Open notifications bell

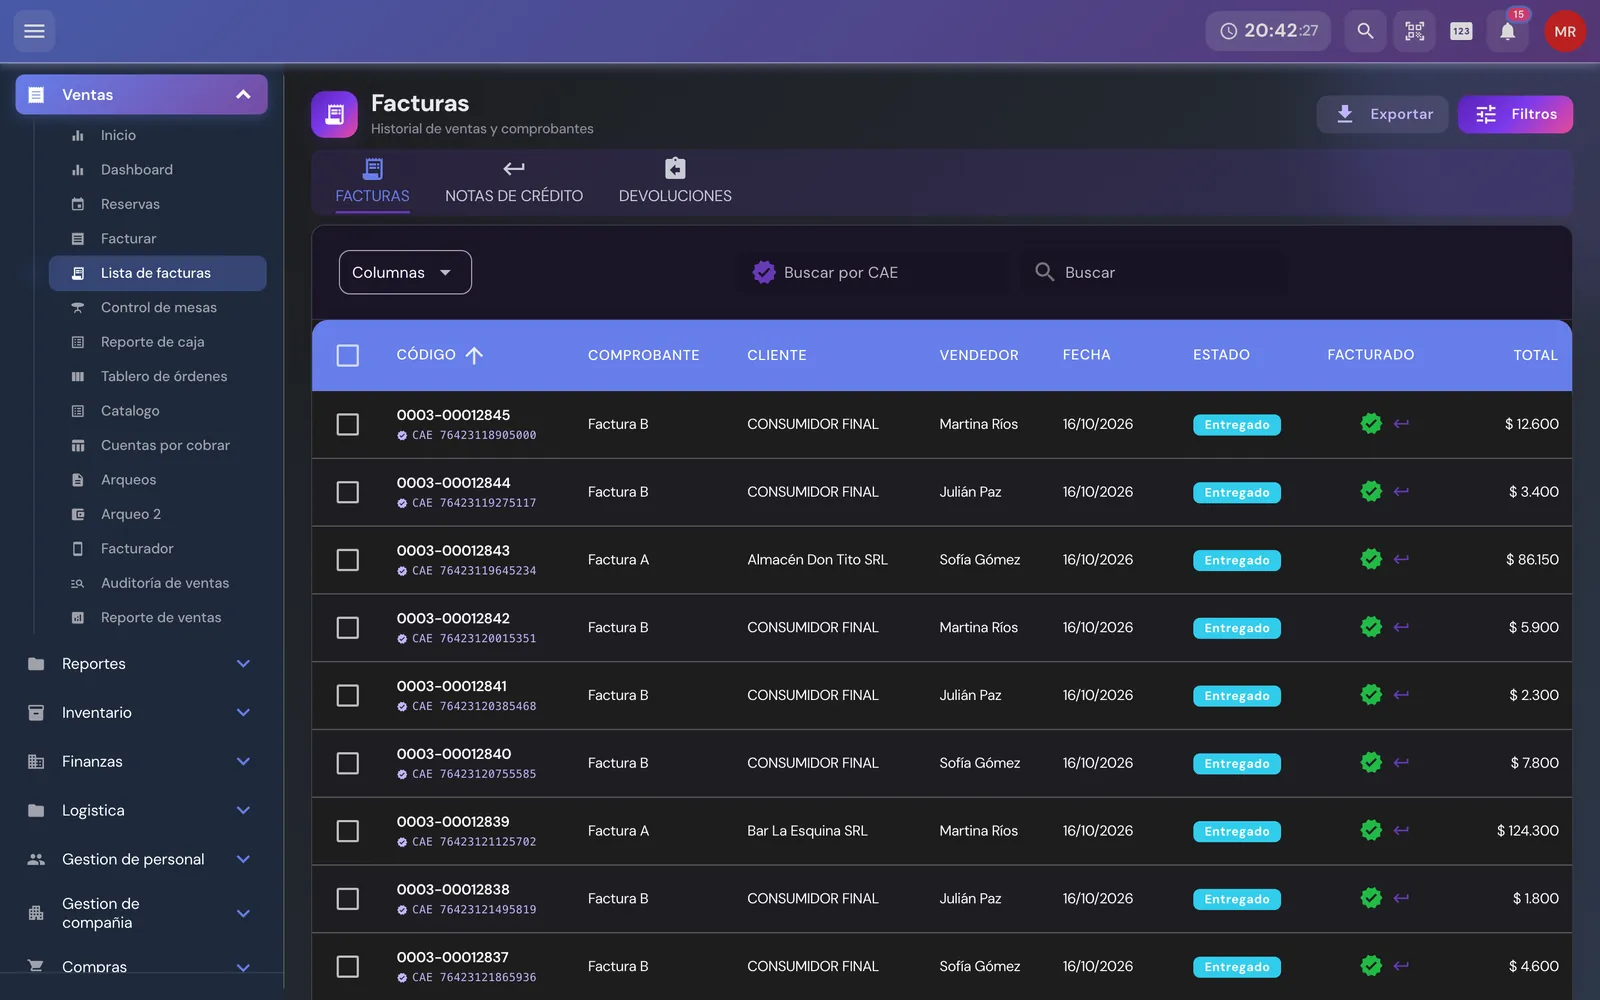coord(1508,31)
